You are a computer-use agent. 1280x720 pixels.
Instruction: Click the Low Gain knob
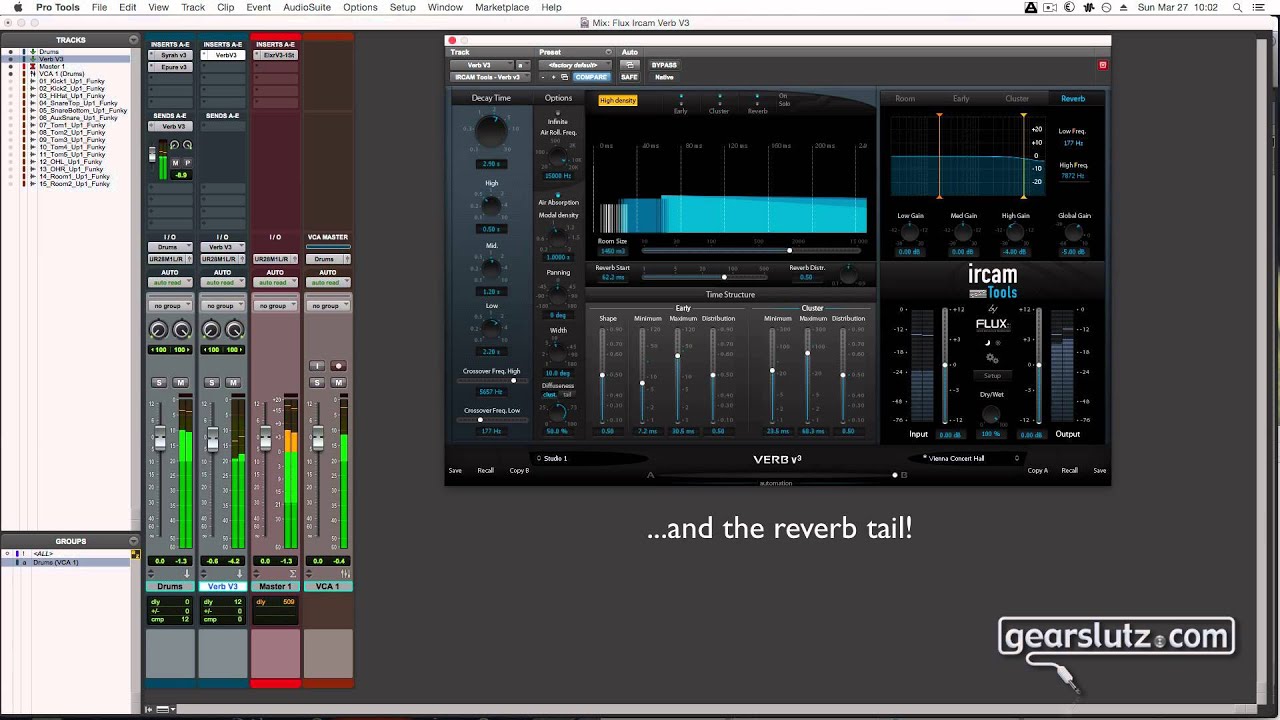point(910,232)
